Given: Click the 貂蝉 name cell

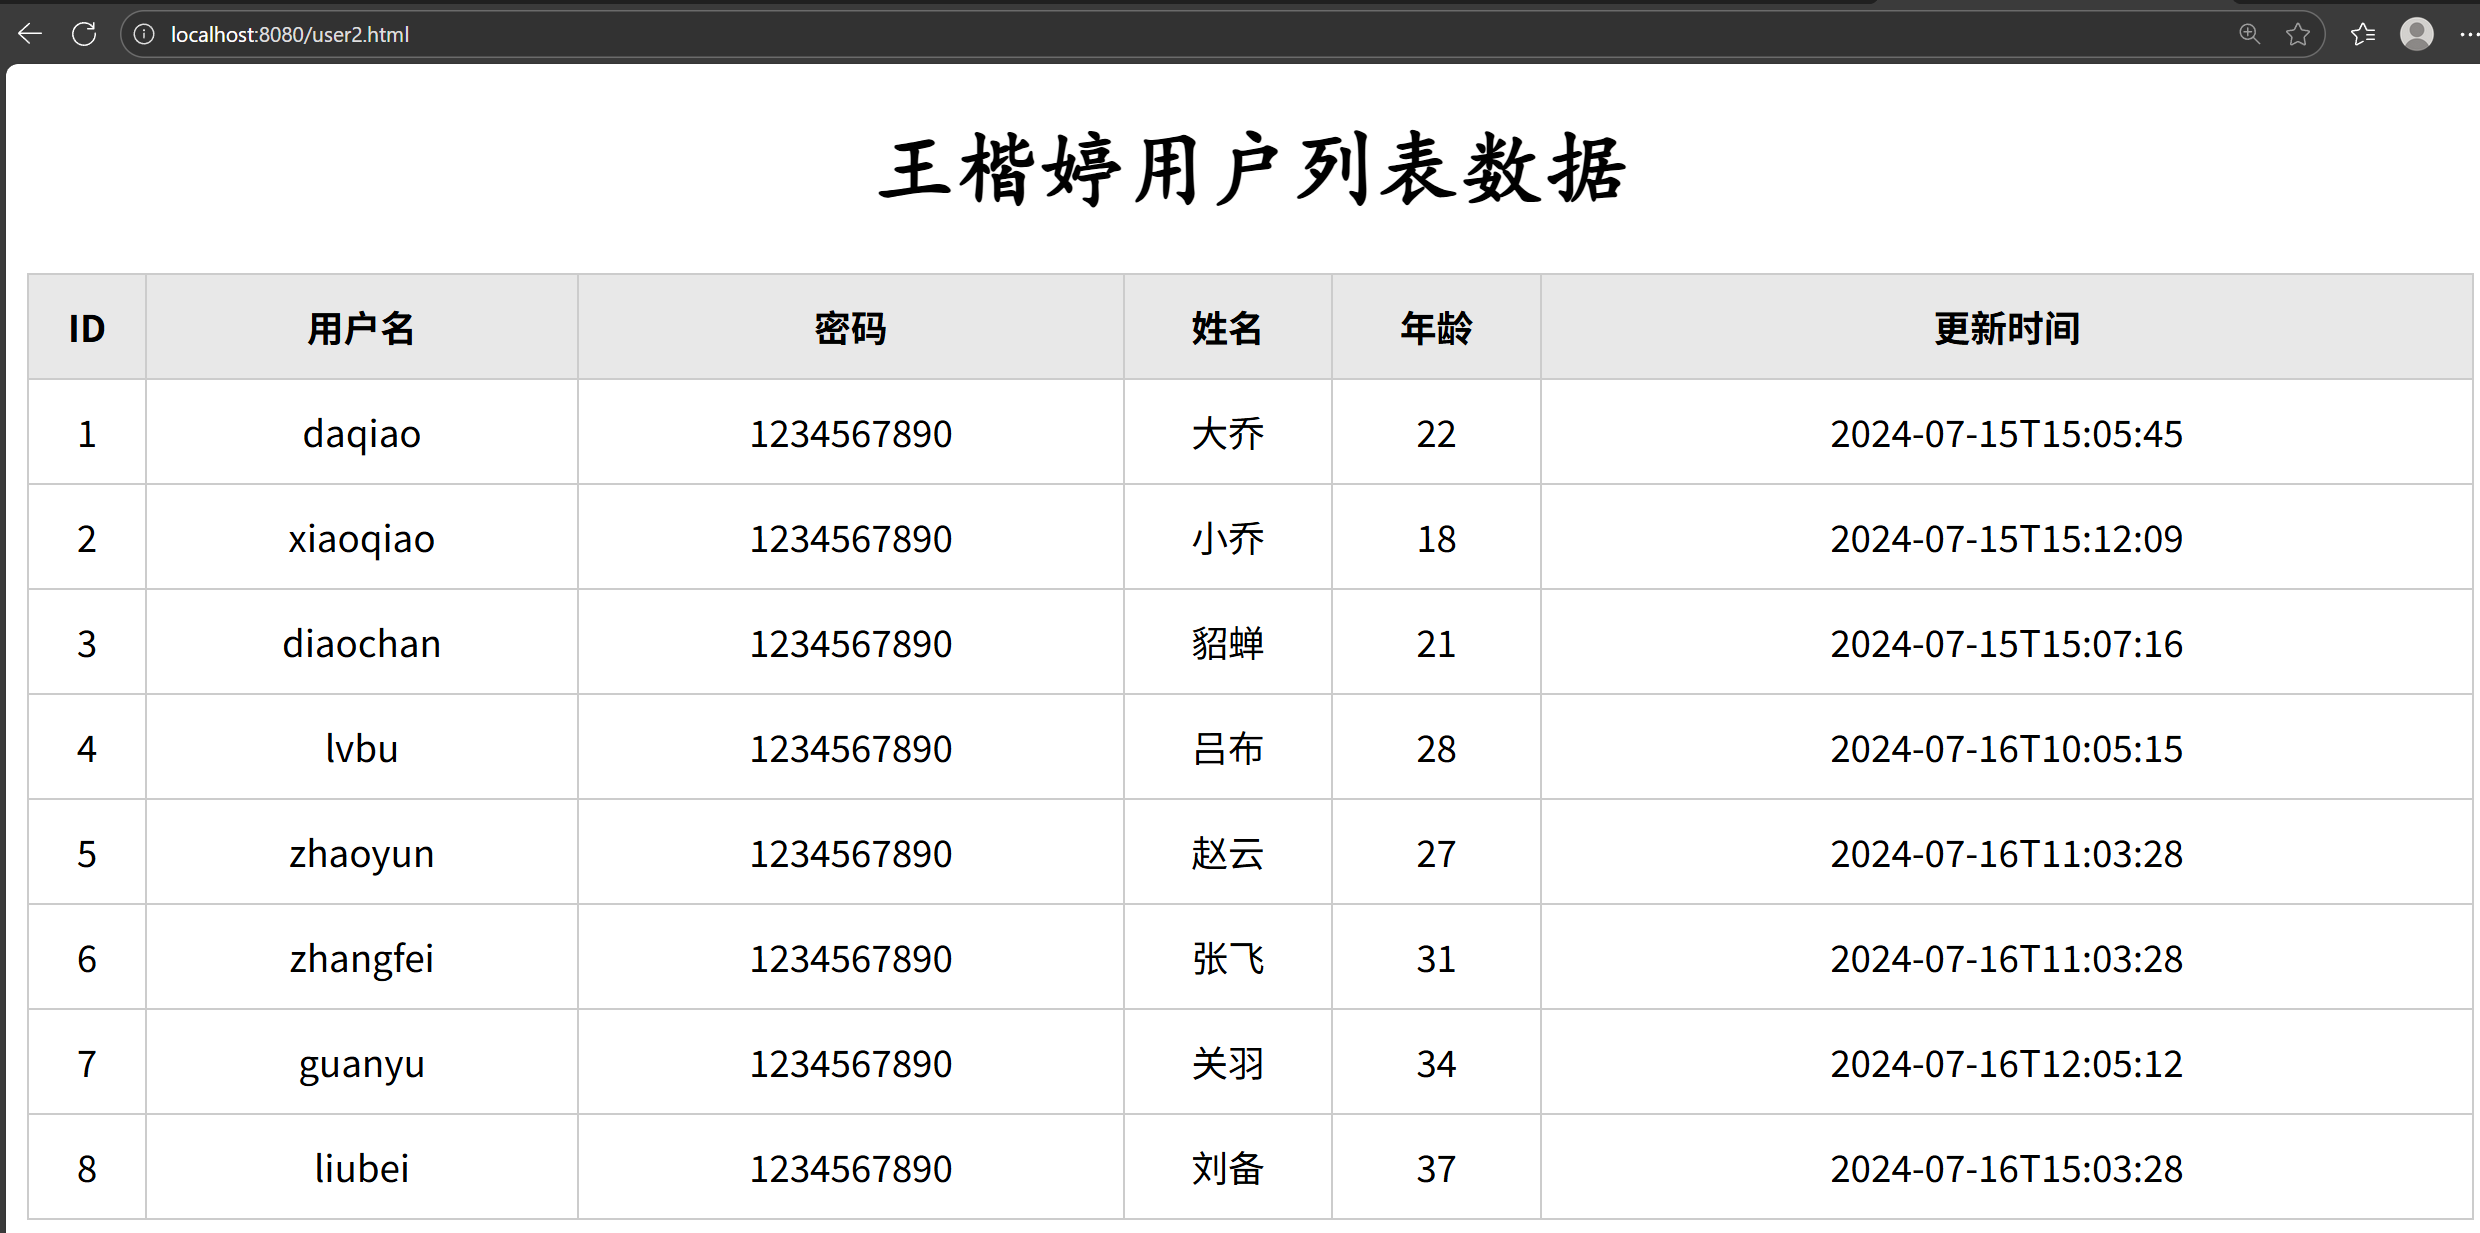Looking at the screenshot, I should coord(1227,644).
